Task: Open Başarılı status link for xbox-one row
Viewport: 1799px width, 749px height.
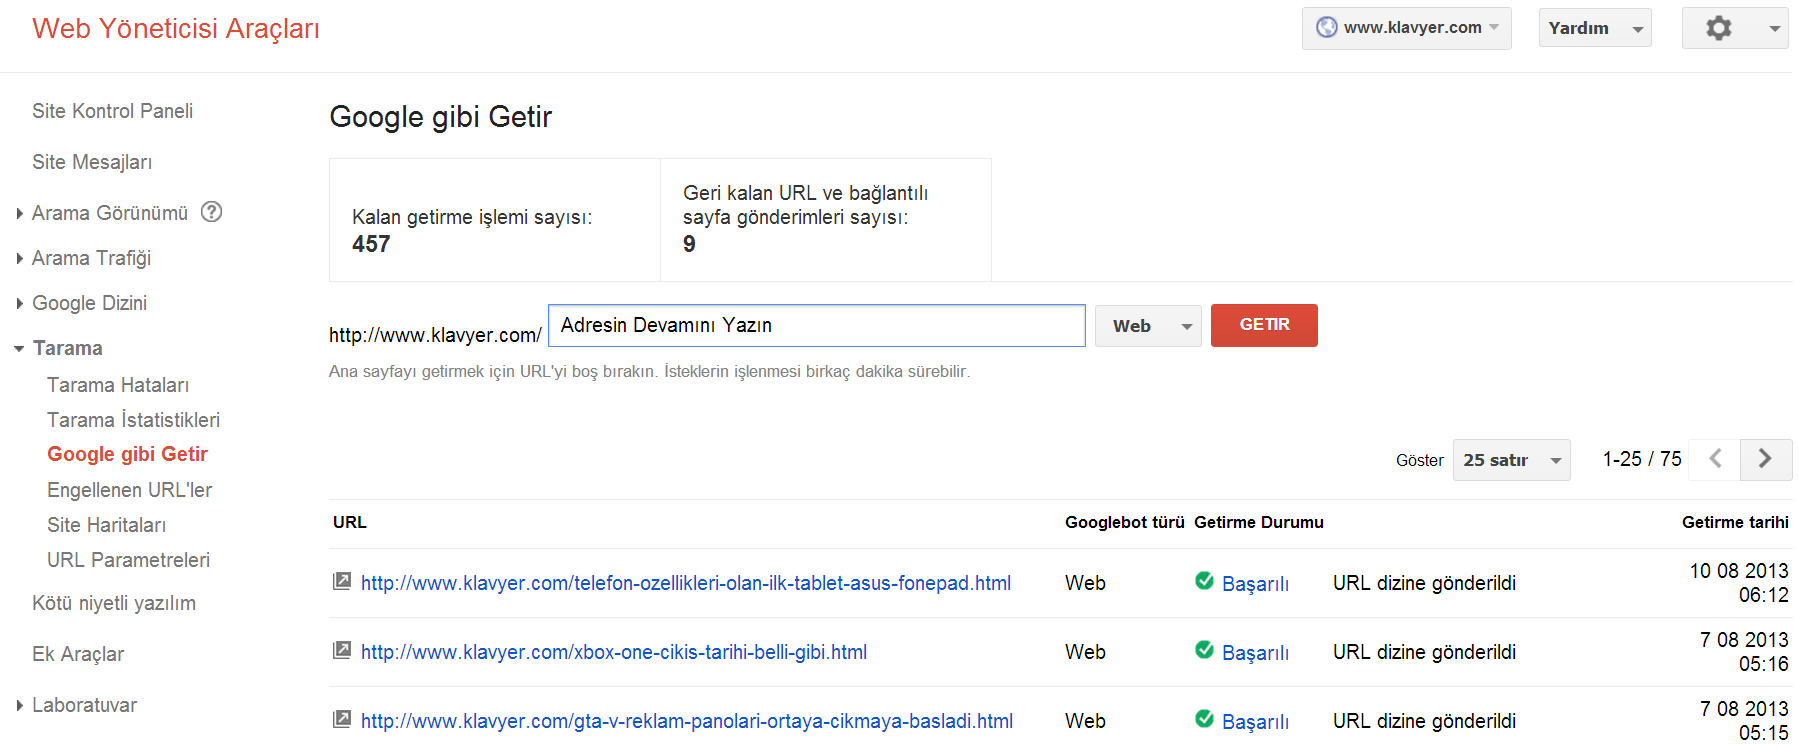Action: pyautogui.click(x=1255, y=653)
